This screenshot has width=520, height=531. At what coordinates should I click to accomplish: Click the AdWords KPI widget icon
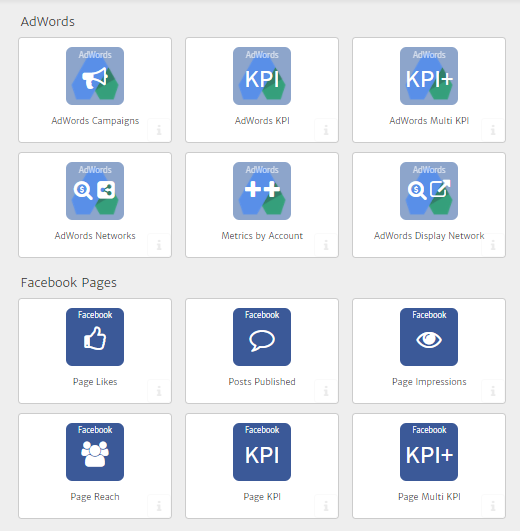click(x=262, y=76)
